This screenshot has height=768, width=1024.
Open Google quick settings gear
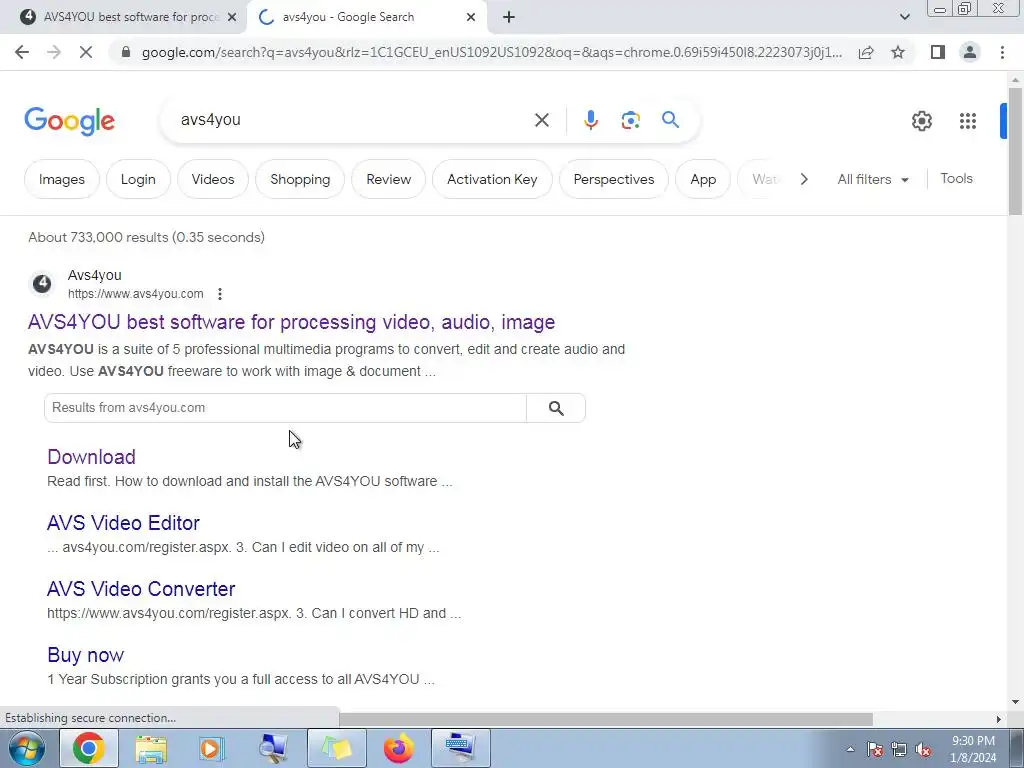pyautogui.click(x=921, y=121)
